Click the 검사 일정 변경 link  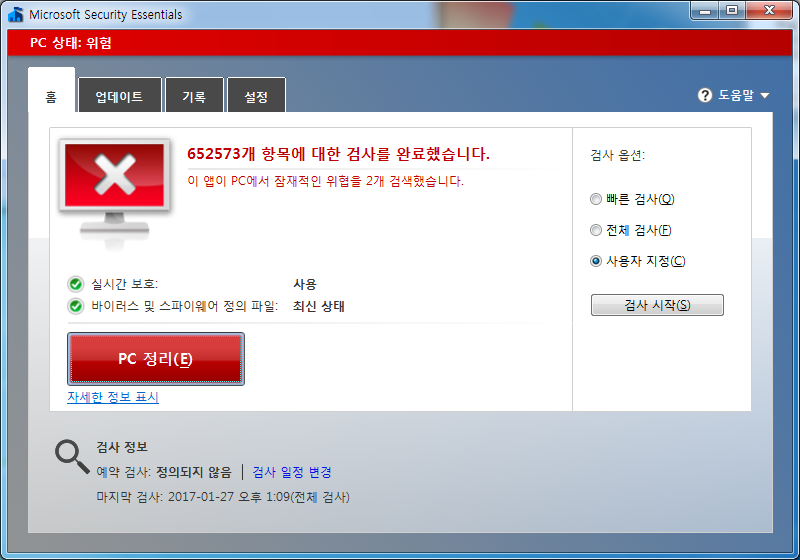coord(292,472)
